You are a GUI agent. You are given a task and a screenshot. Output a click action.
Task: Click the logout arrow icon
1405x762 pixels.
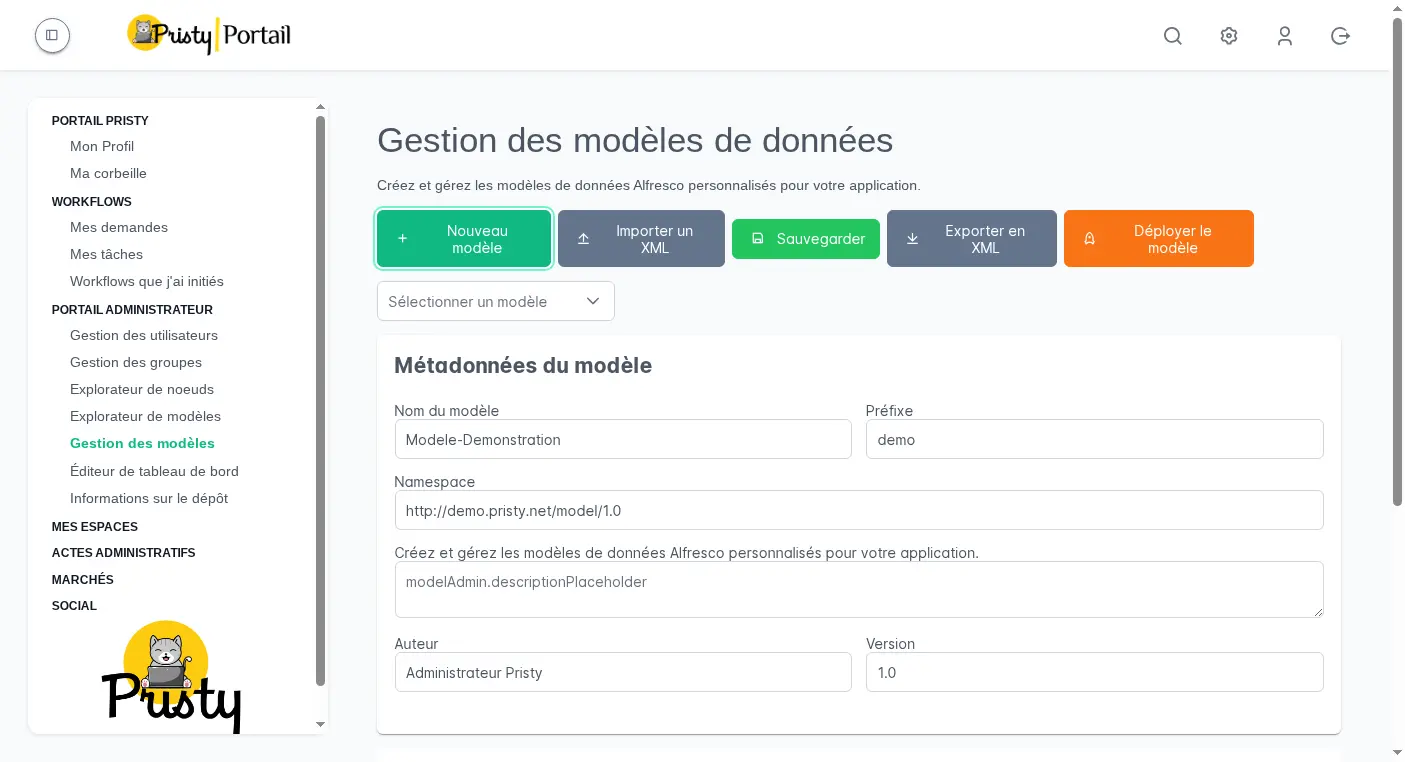(1340, 35)
